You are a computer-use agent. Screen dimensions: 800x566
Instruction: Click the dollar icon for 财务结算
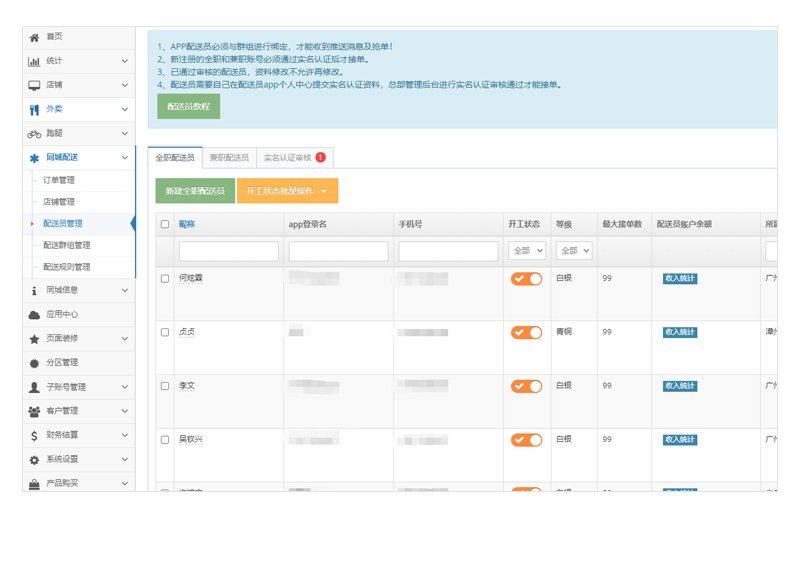[x=34, y=435]
